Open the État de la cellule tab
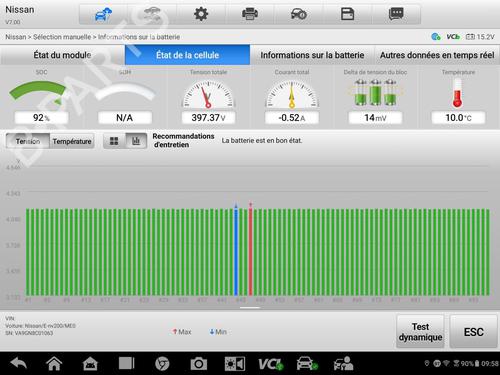The width and height of the screenshot is (500, 375). pyautogui.click(x=187, y=55)
